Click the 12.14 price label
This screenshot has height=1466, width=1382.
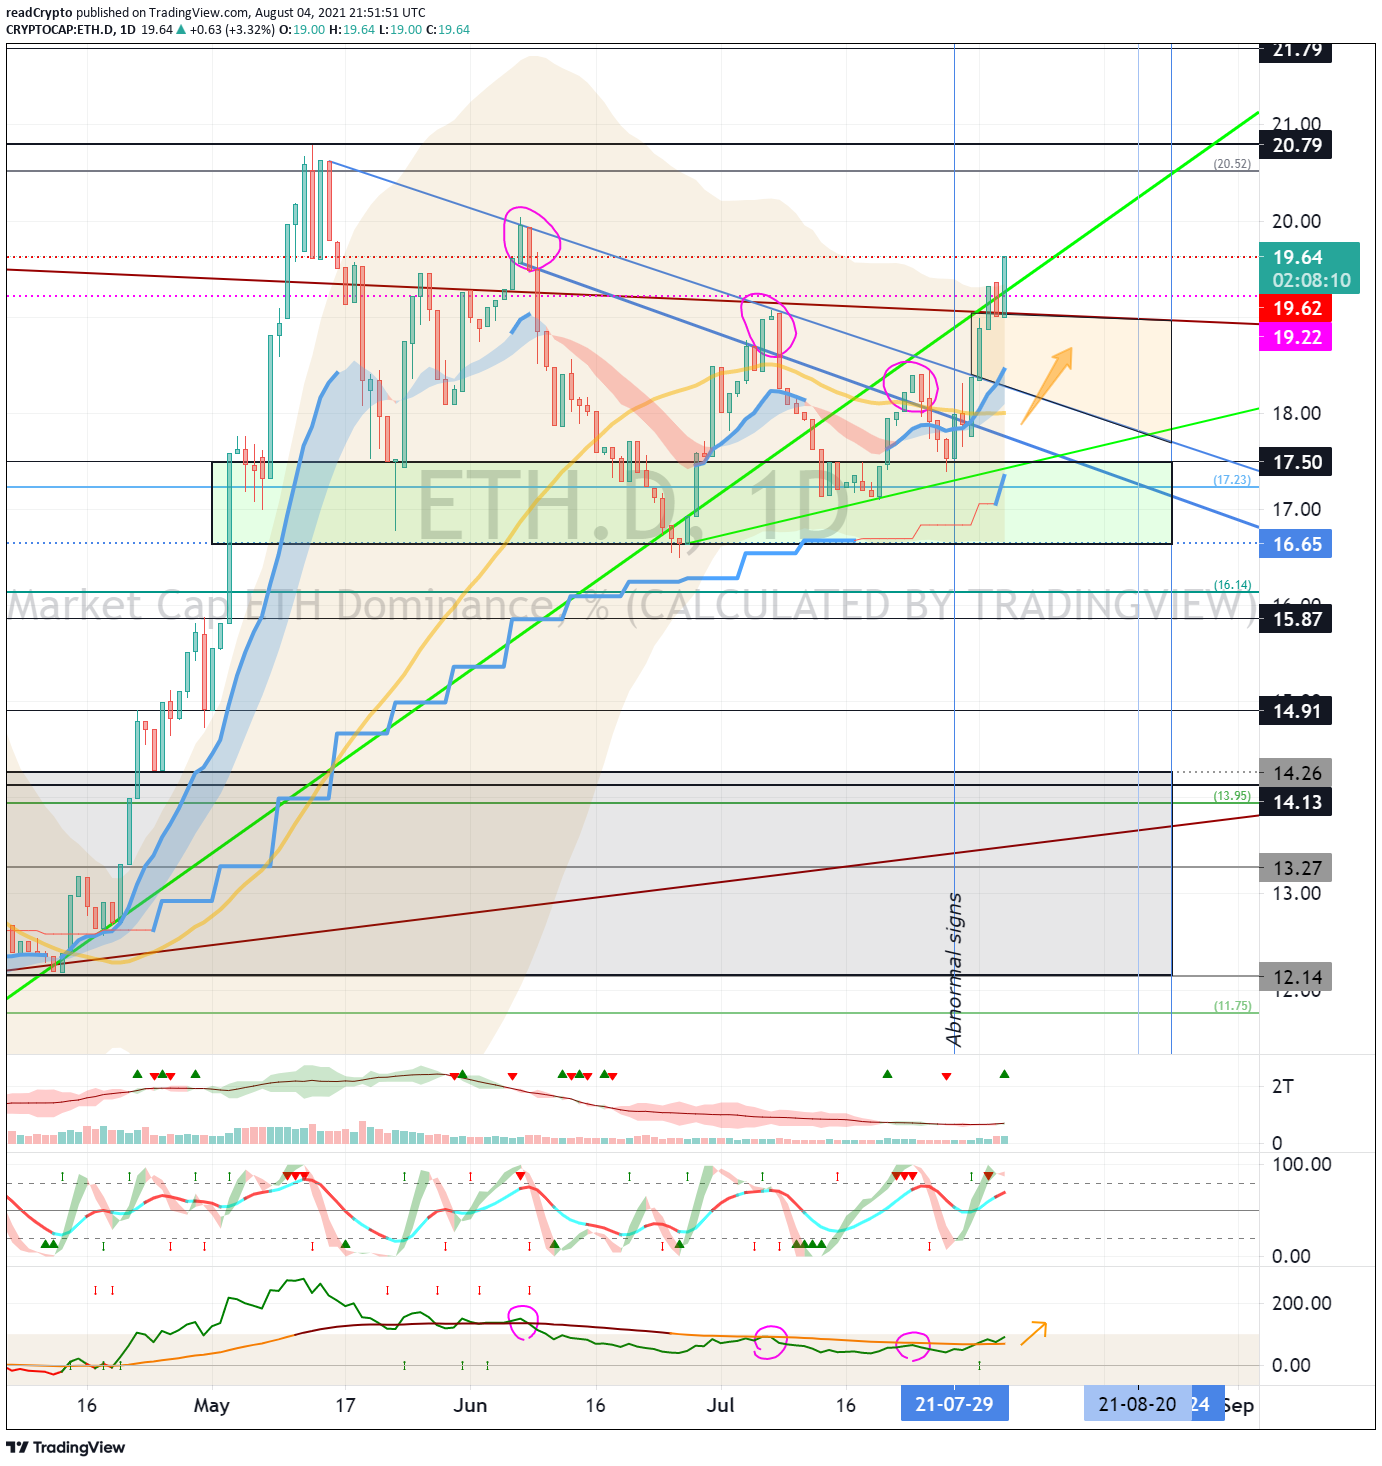(x=1297, y=977)
